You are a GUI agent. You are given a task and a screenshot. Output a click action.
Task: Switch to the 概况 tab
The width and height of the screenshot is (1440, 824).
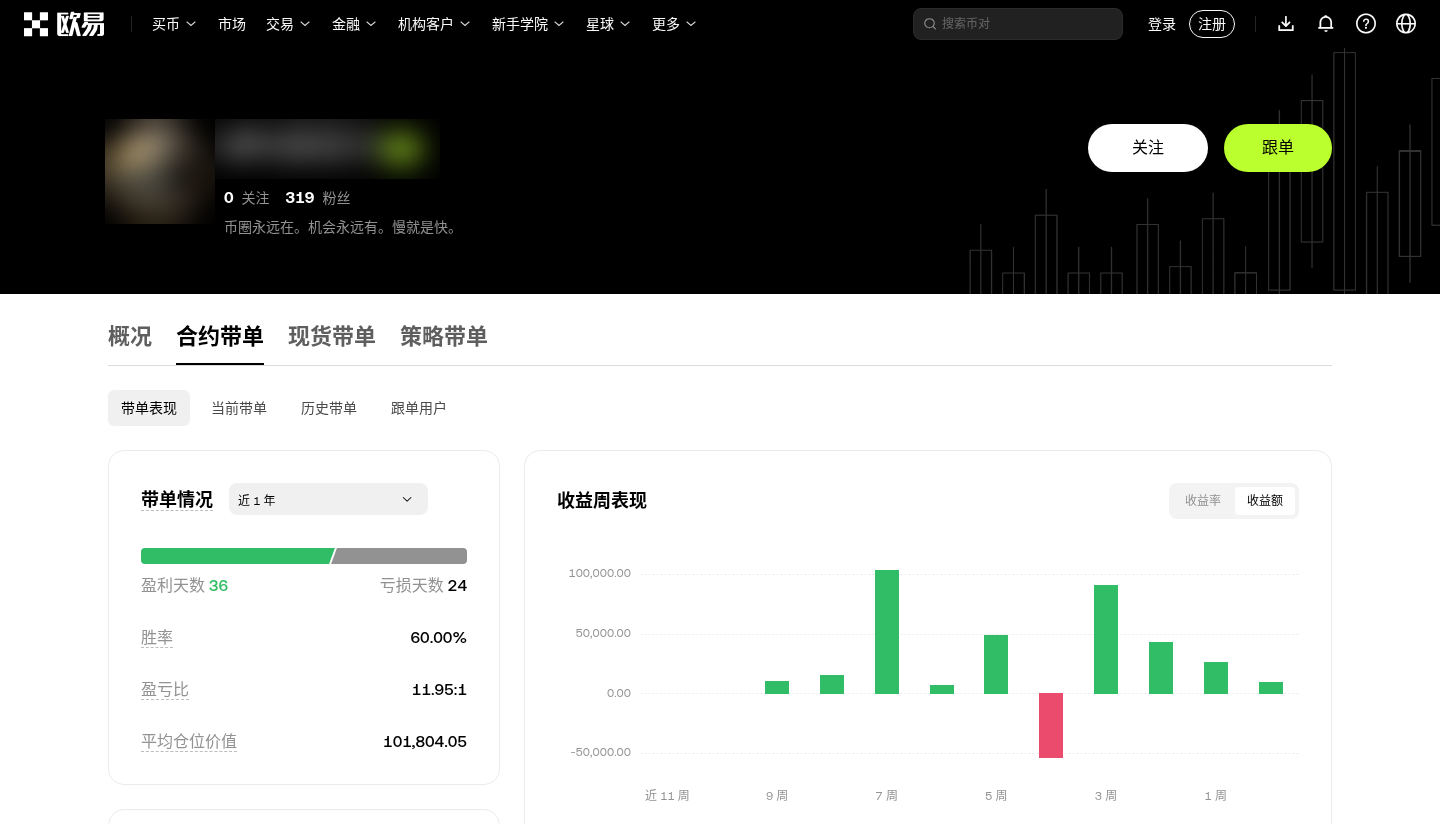click(x=130, y=337)
